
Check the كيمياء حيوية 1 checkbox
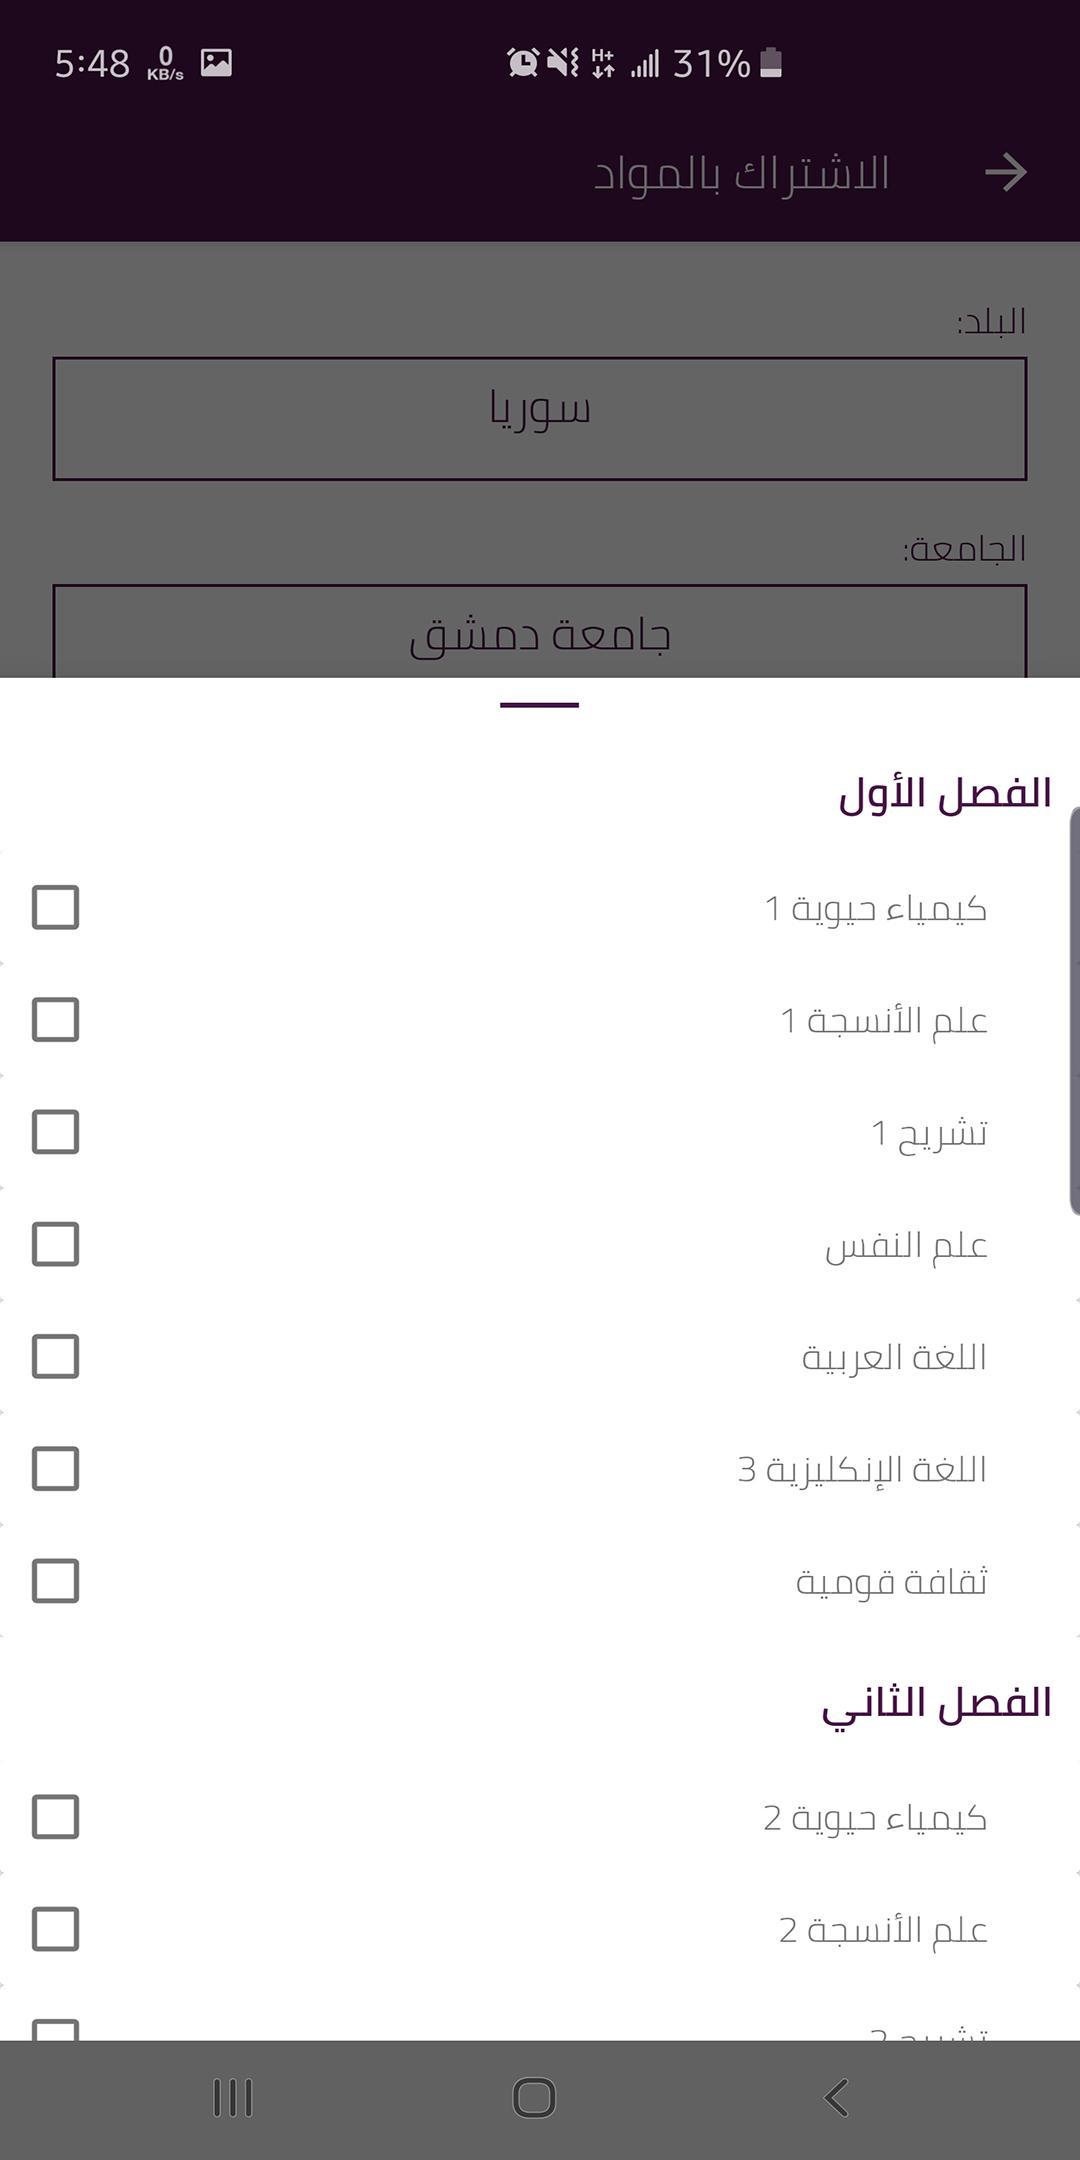[56, 907]
